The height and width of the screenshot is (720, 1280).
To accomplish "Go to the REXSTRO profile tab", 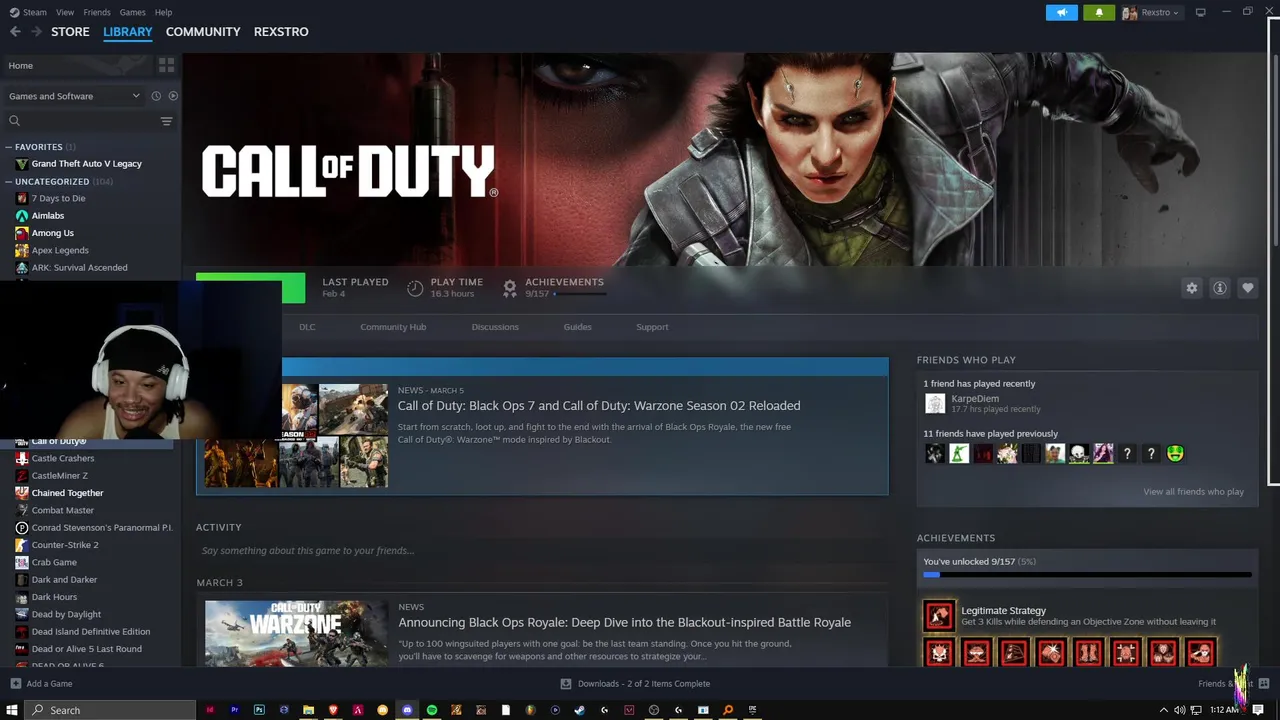I will [281, 32].
